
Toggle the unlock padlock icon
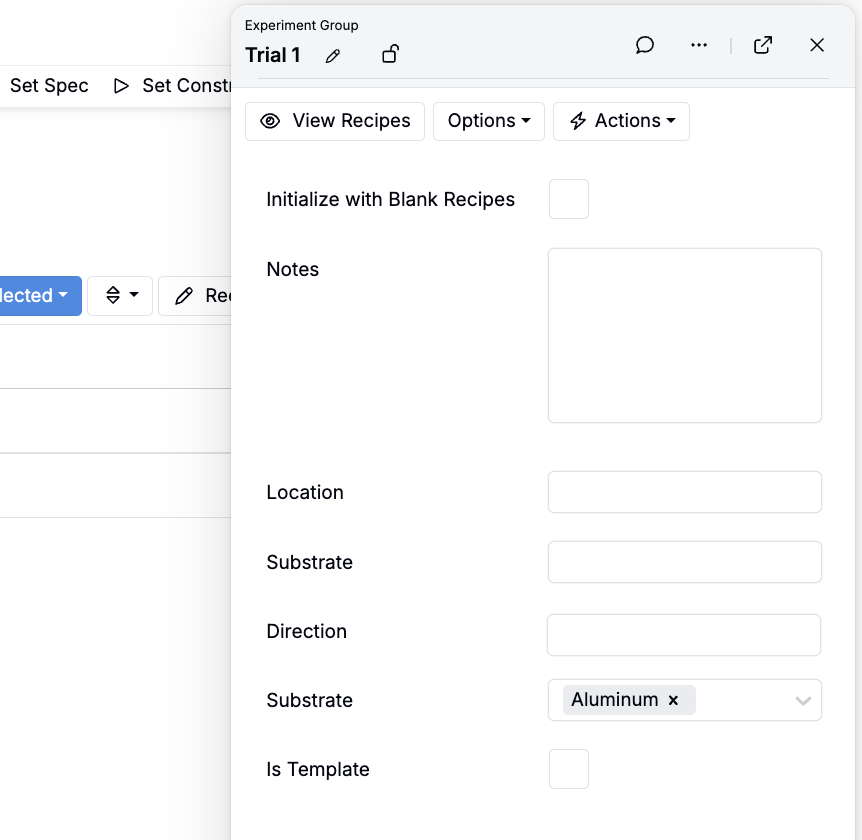tap(391, 55)
